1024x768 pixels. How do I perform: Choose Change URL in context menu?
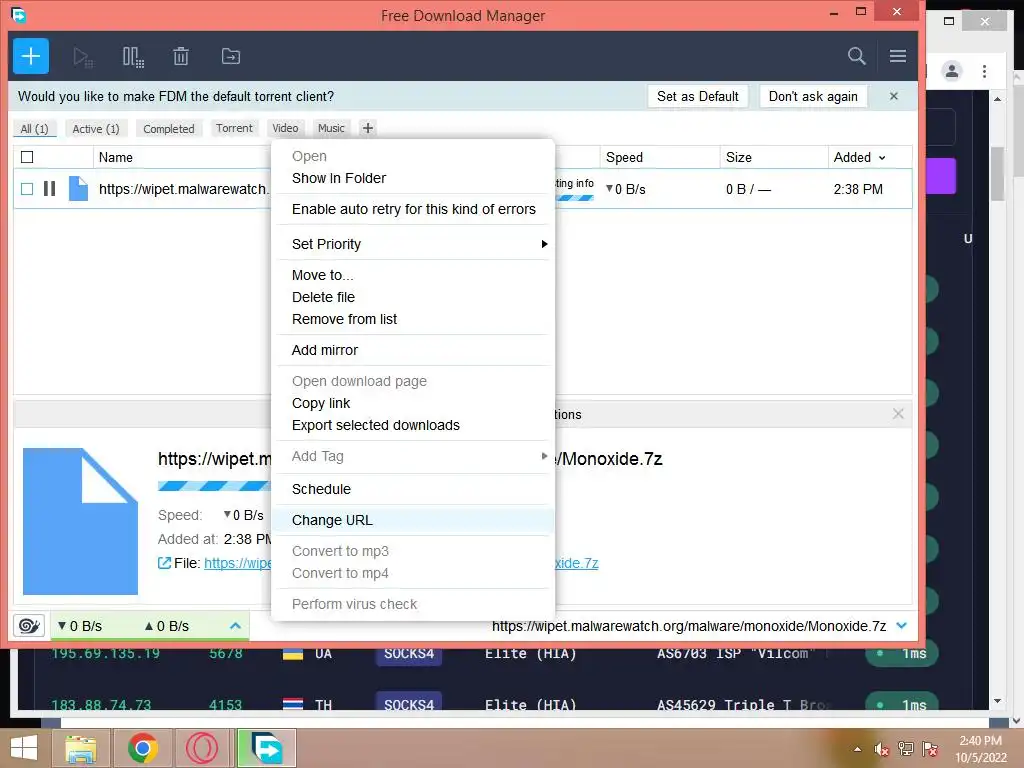tap(413, 520)
